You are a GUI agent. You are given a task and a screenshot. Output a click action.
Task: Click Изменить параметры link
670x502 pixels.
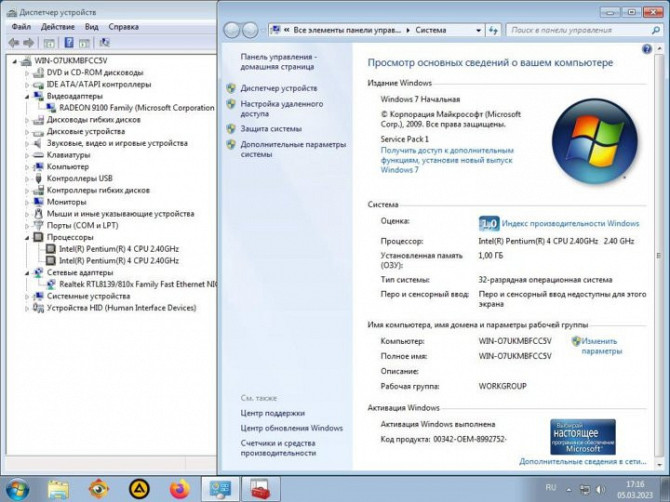coord(601,346)
